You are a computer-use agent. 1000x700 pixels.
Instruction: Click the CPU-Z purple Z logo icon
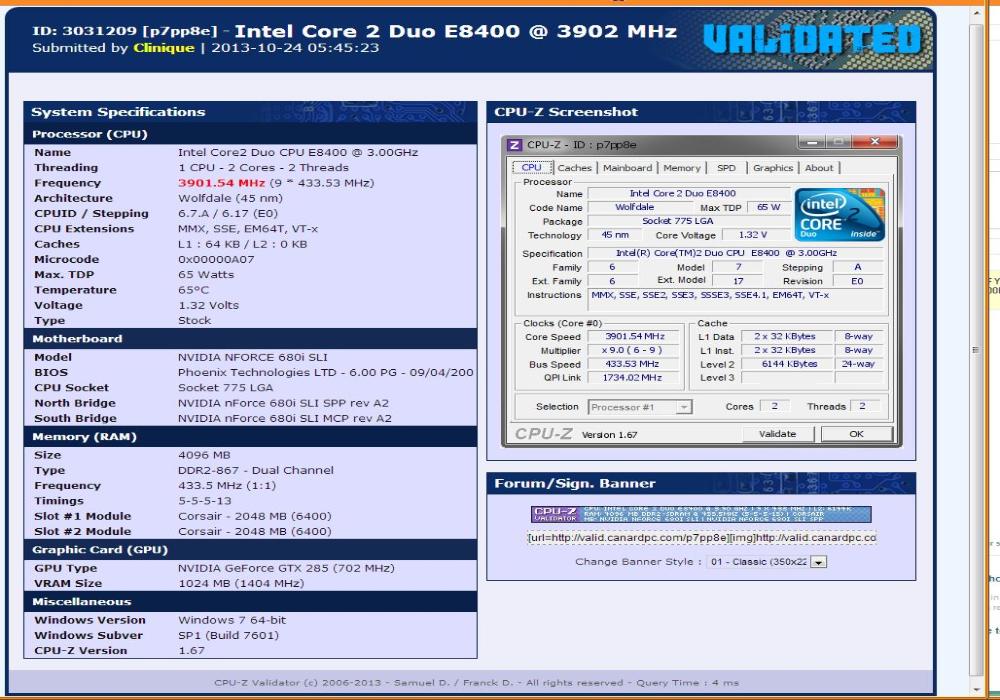point(514,145)
